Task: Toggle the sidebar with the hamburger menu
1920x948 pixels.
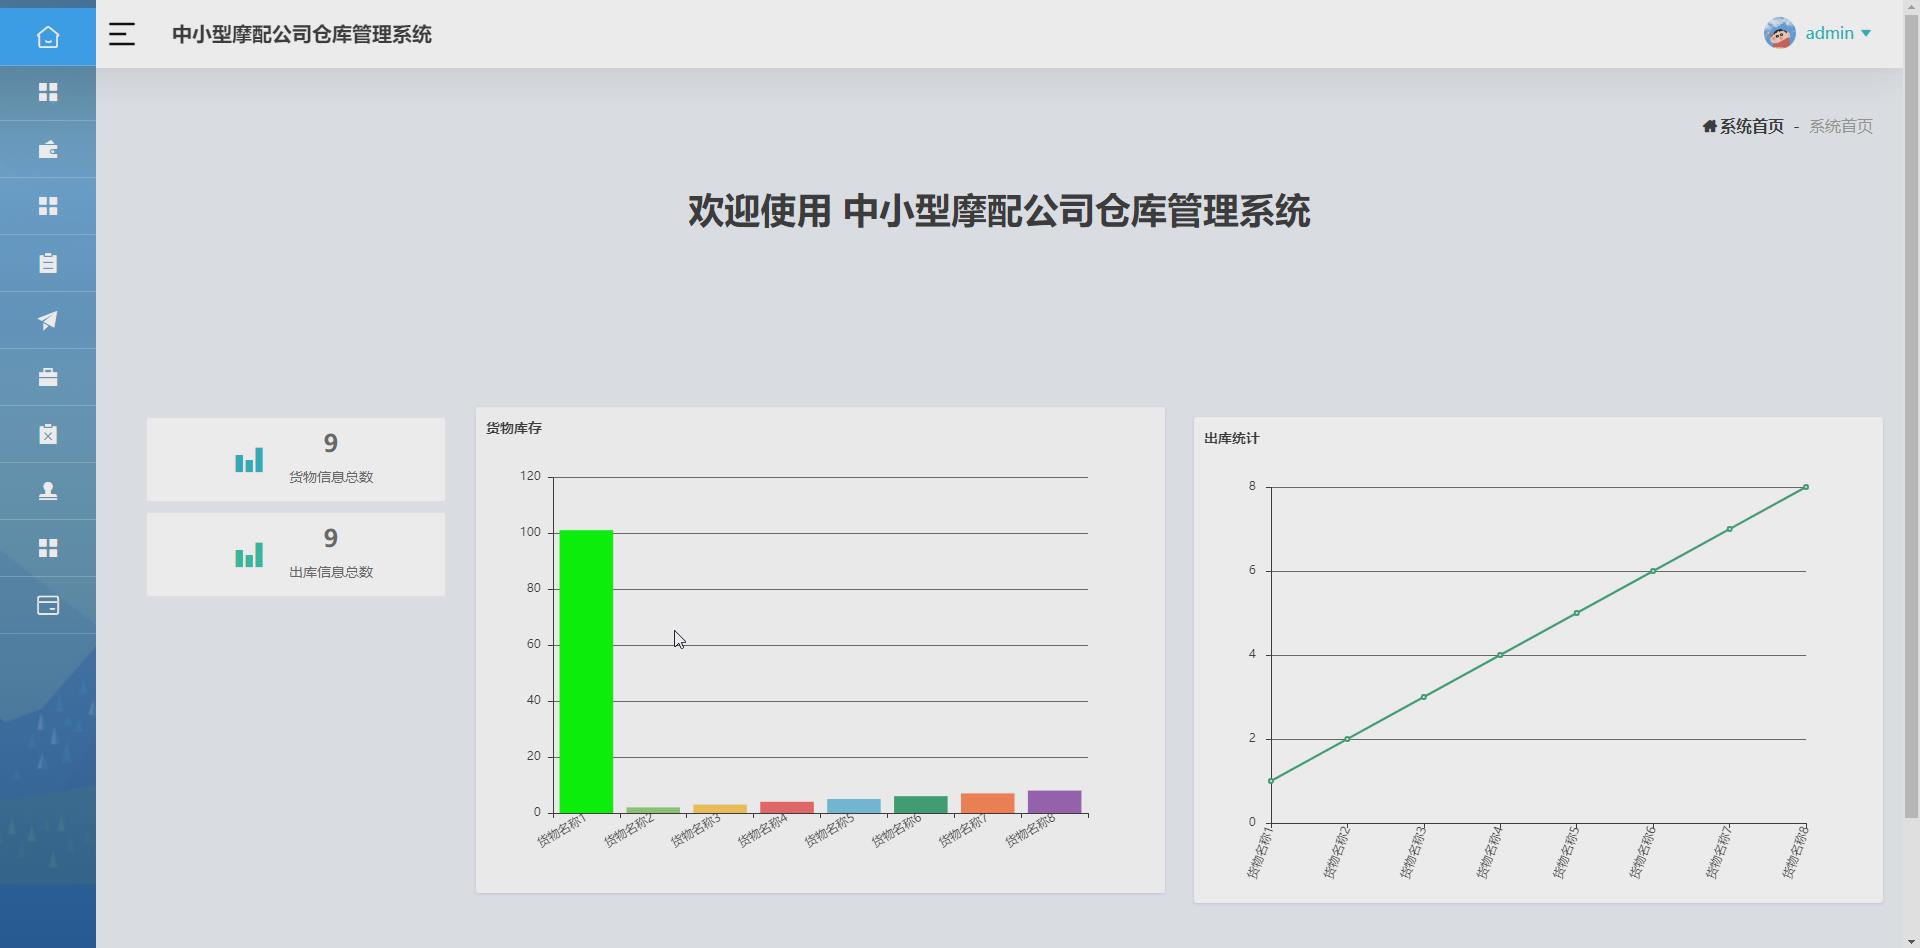Action: click(x=121, y=33)
